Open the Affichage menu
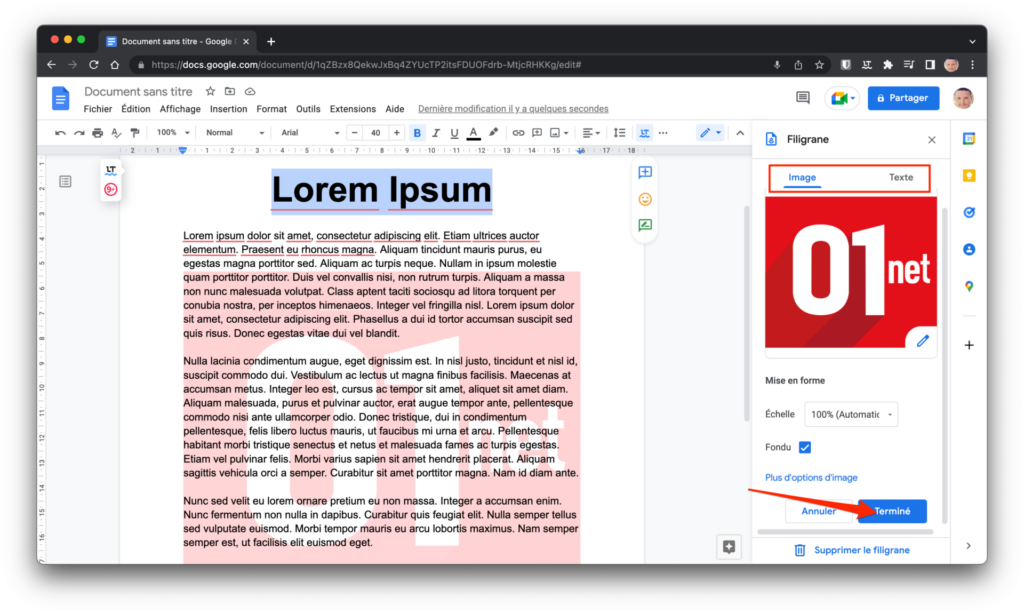This screenshot has width=1024, height=613. (180, 109)
